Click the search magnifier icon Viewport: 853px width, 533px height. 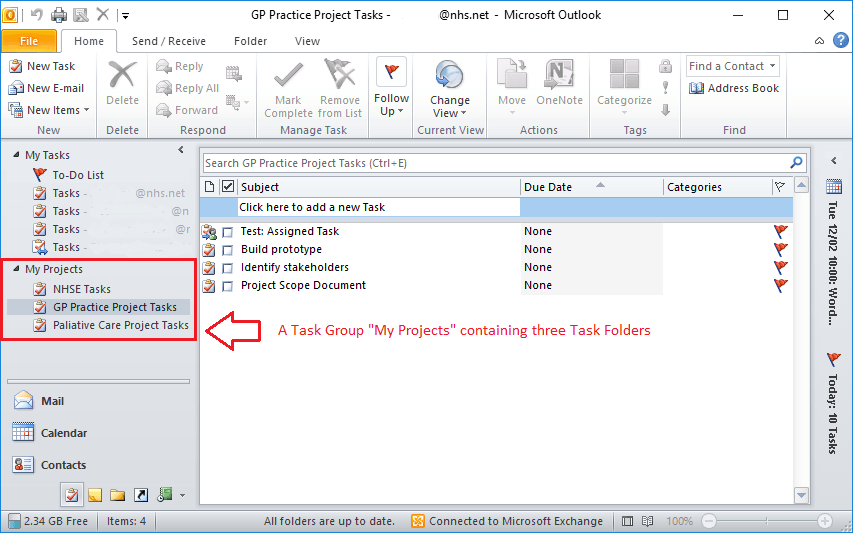[796, 163]
